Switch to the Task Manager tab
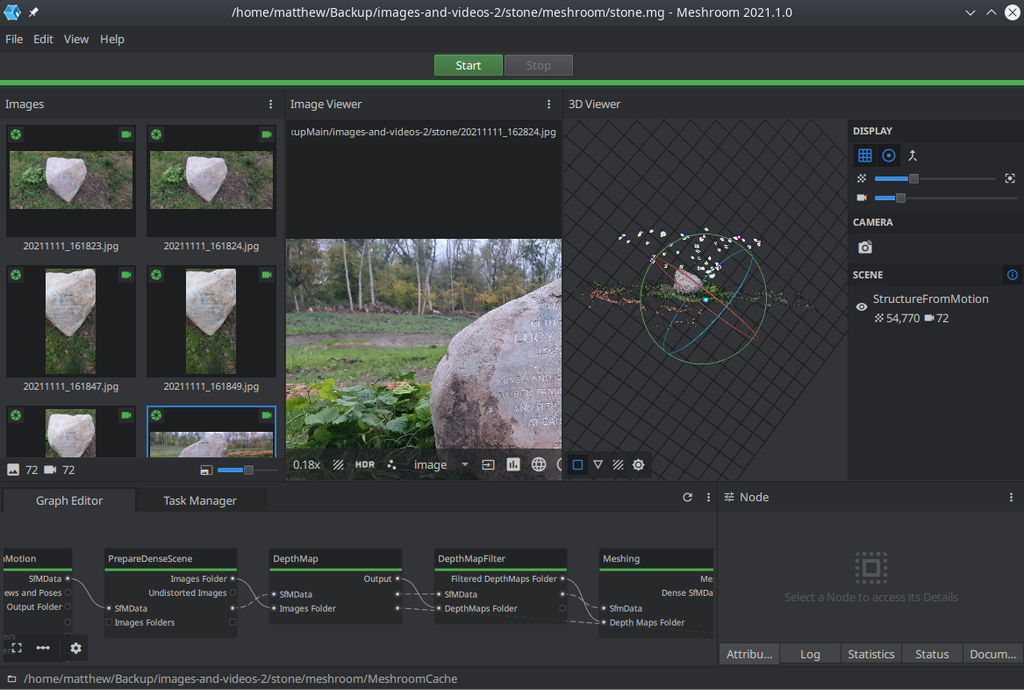The image size is (1024, 690). (x=200, y=501)
